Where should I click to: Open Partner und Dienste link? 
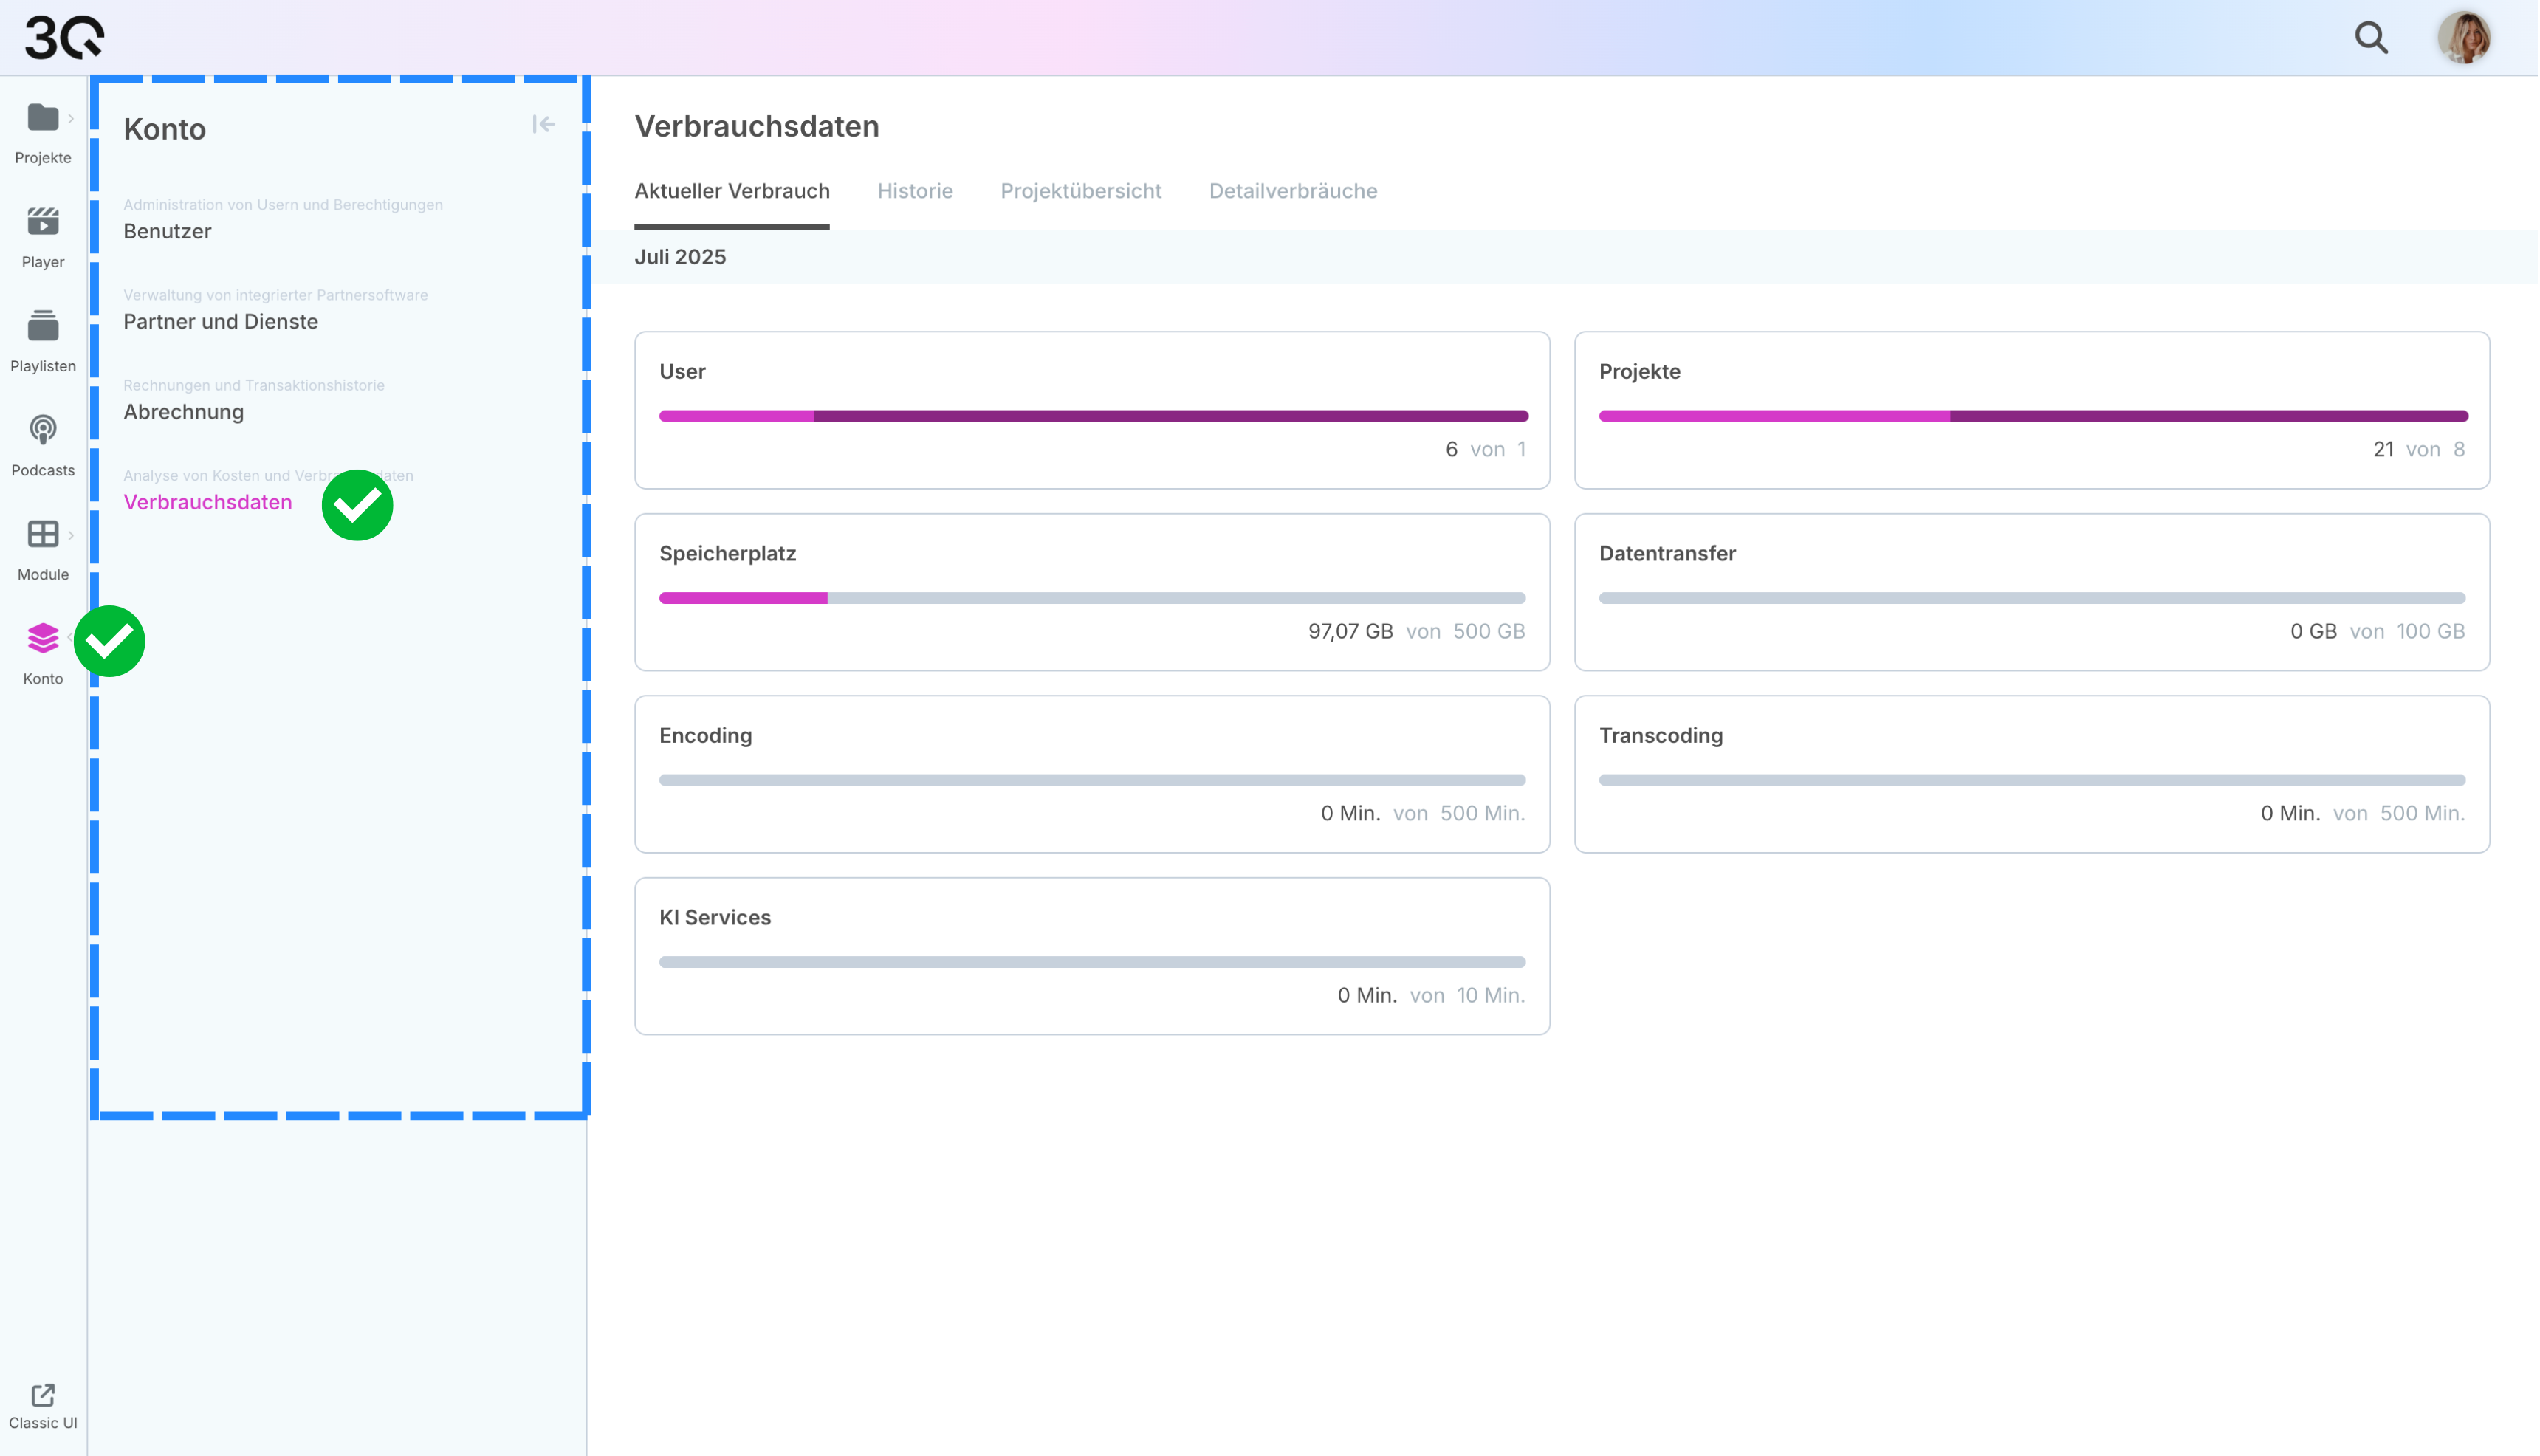[x=220, y=321]
